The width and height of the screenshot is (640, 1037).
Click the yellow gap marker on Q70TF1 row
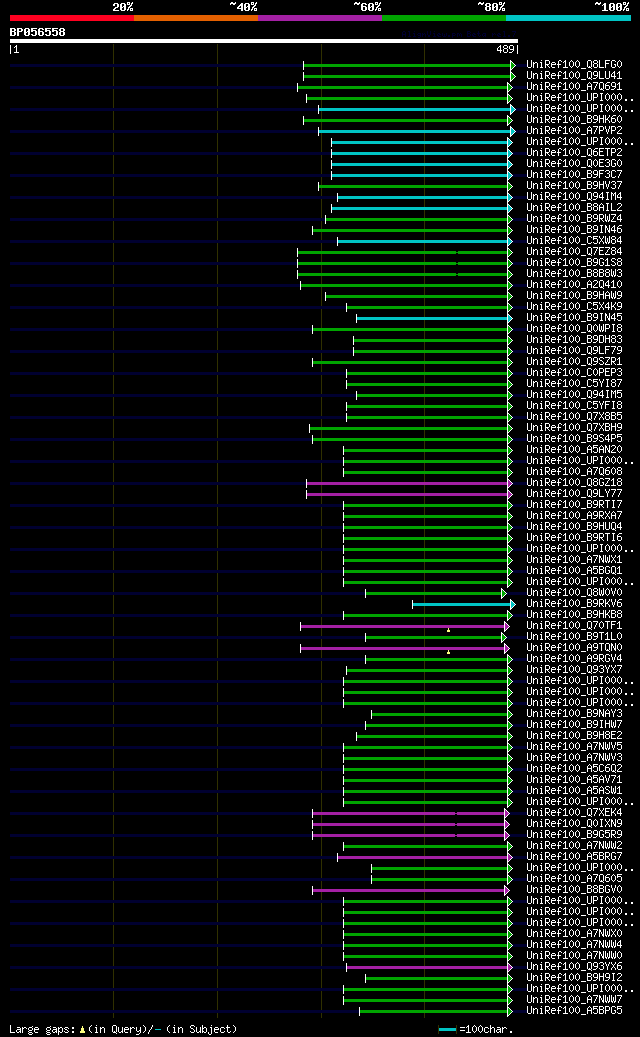(448, 630)
